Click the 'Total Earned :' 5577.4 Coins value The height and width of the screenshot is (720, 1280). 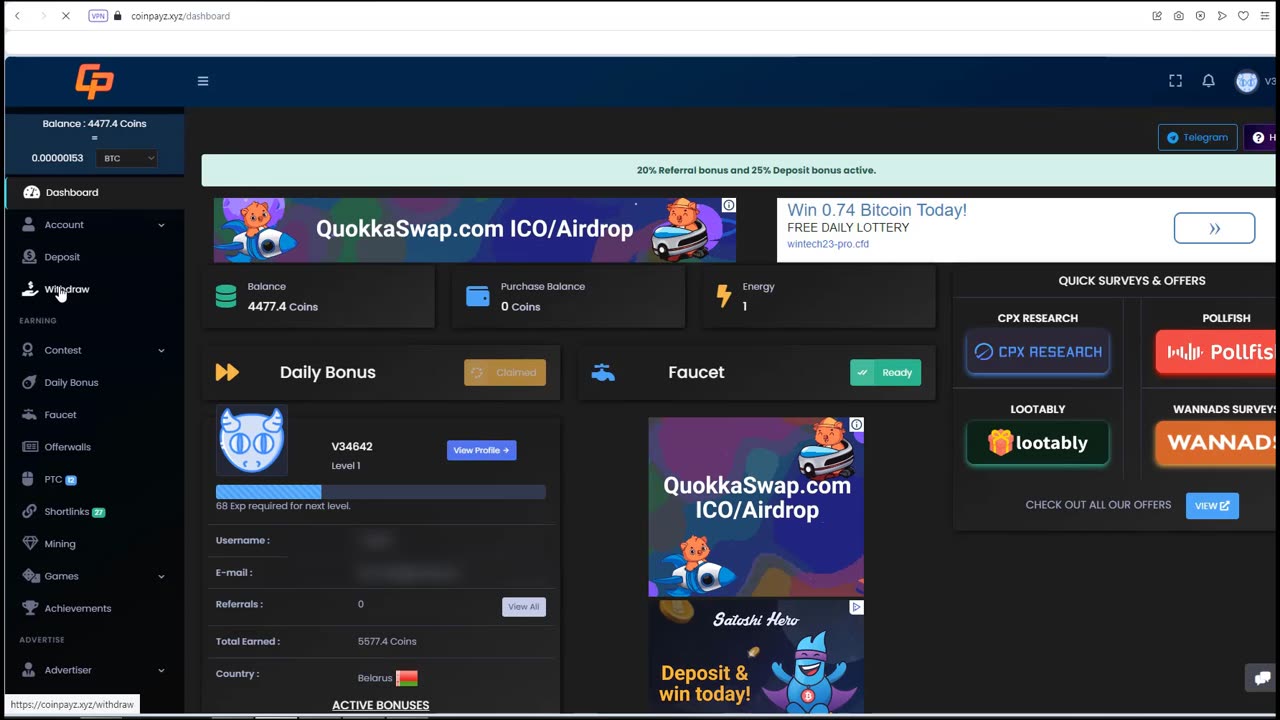click(x=387, y=641)
